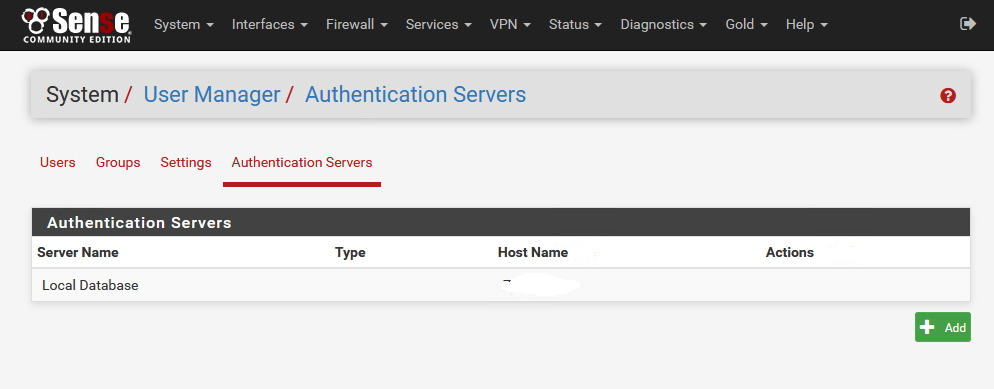Switch to the Groups tab
The image size is (994, 389).
point(118,163)
